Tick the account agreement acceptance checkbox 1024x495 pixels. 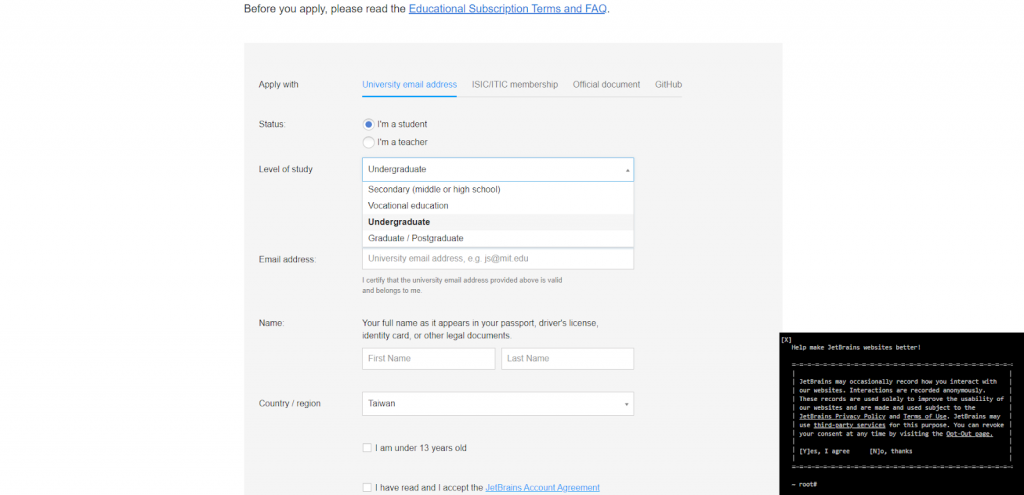pyautogui.click(x=367, y=488)
